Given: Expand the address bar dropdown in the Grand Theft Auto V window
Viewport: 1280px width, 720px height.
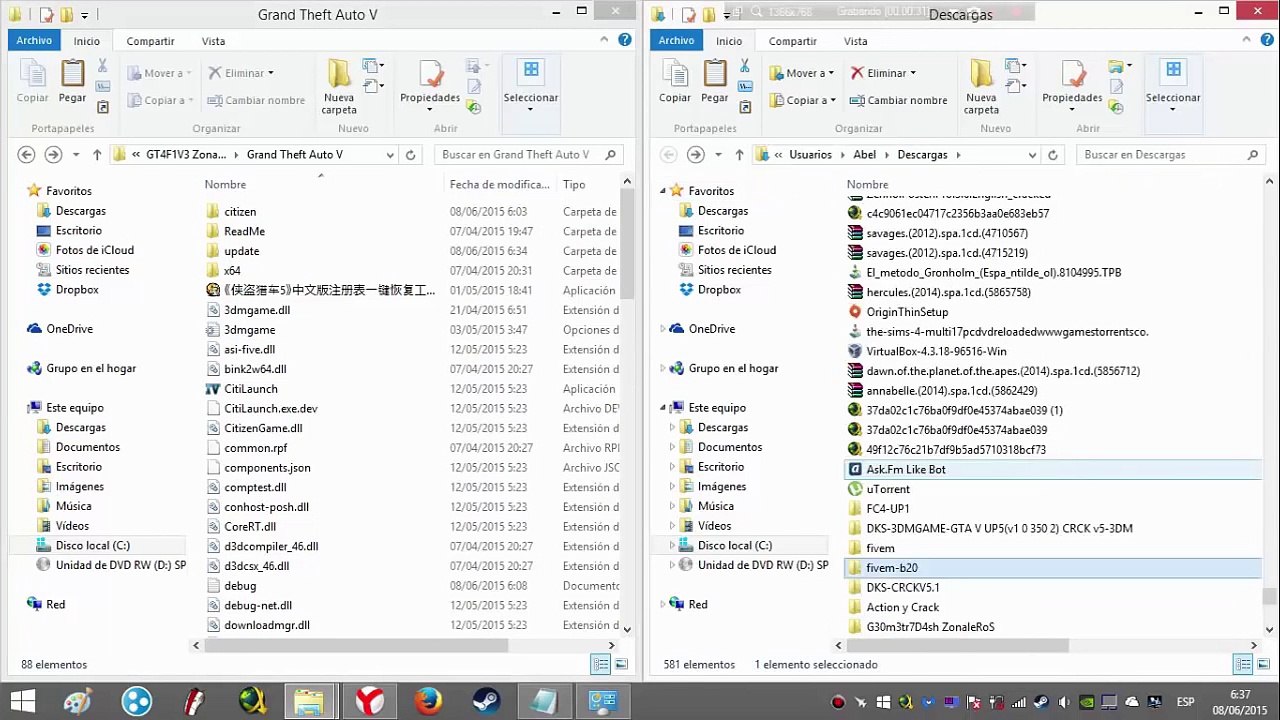Looking at the screenshot, I should tap(390, 155).
